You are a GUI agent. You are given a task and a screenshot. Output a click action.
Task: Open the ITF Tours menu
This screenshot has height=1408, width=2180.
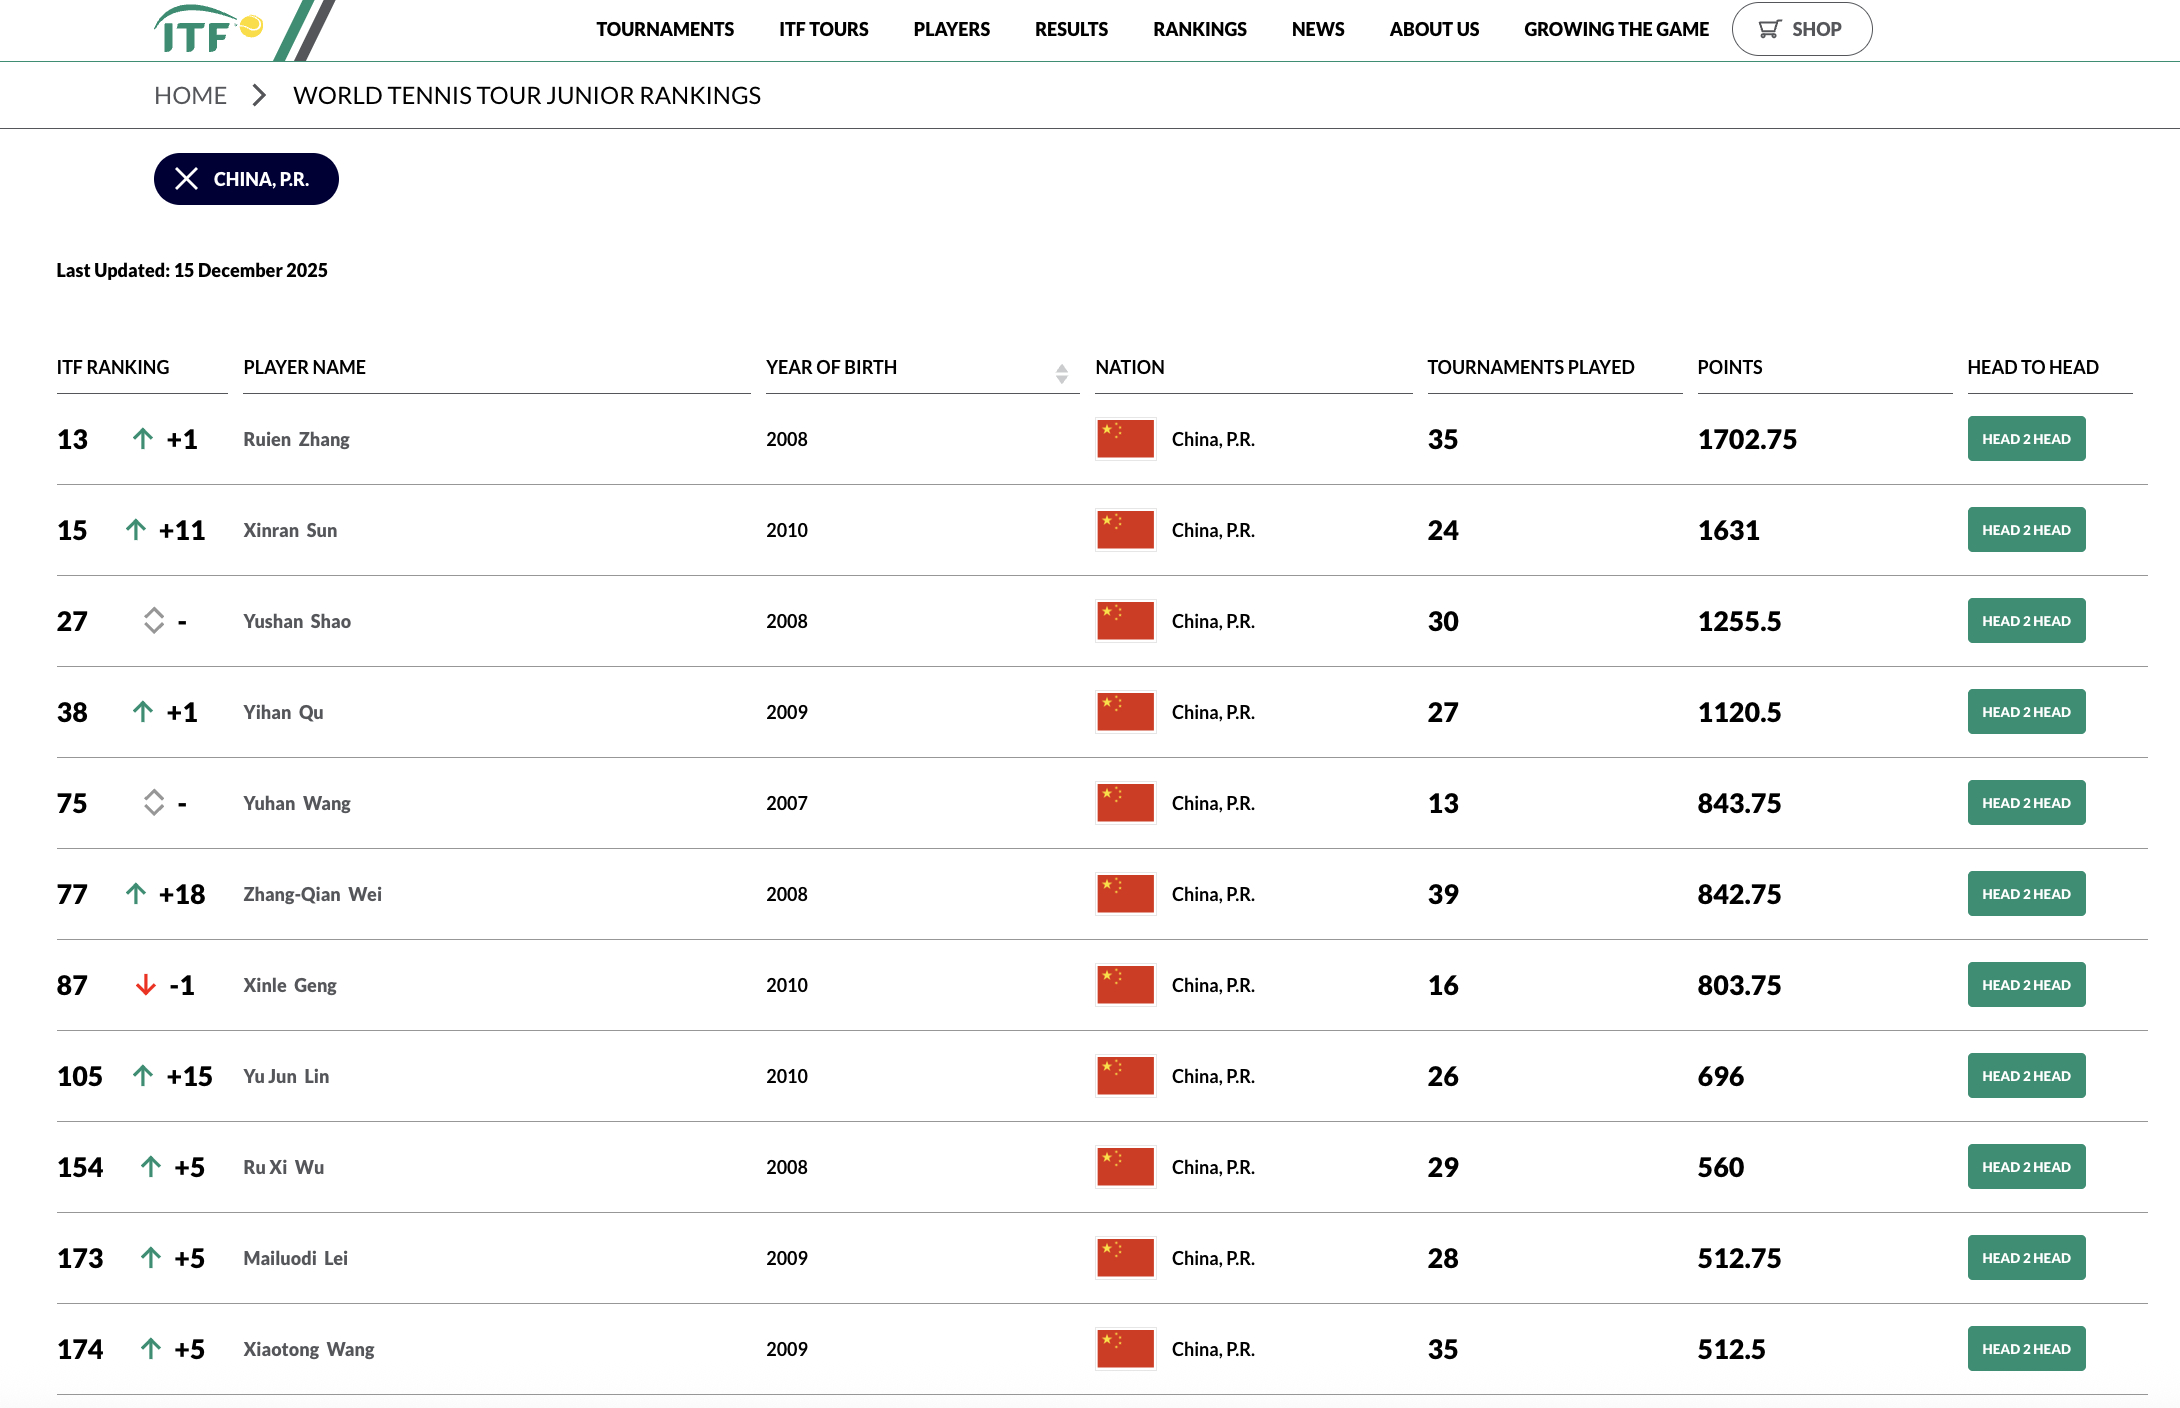coord(823,29)
